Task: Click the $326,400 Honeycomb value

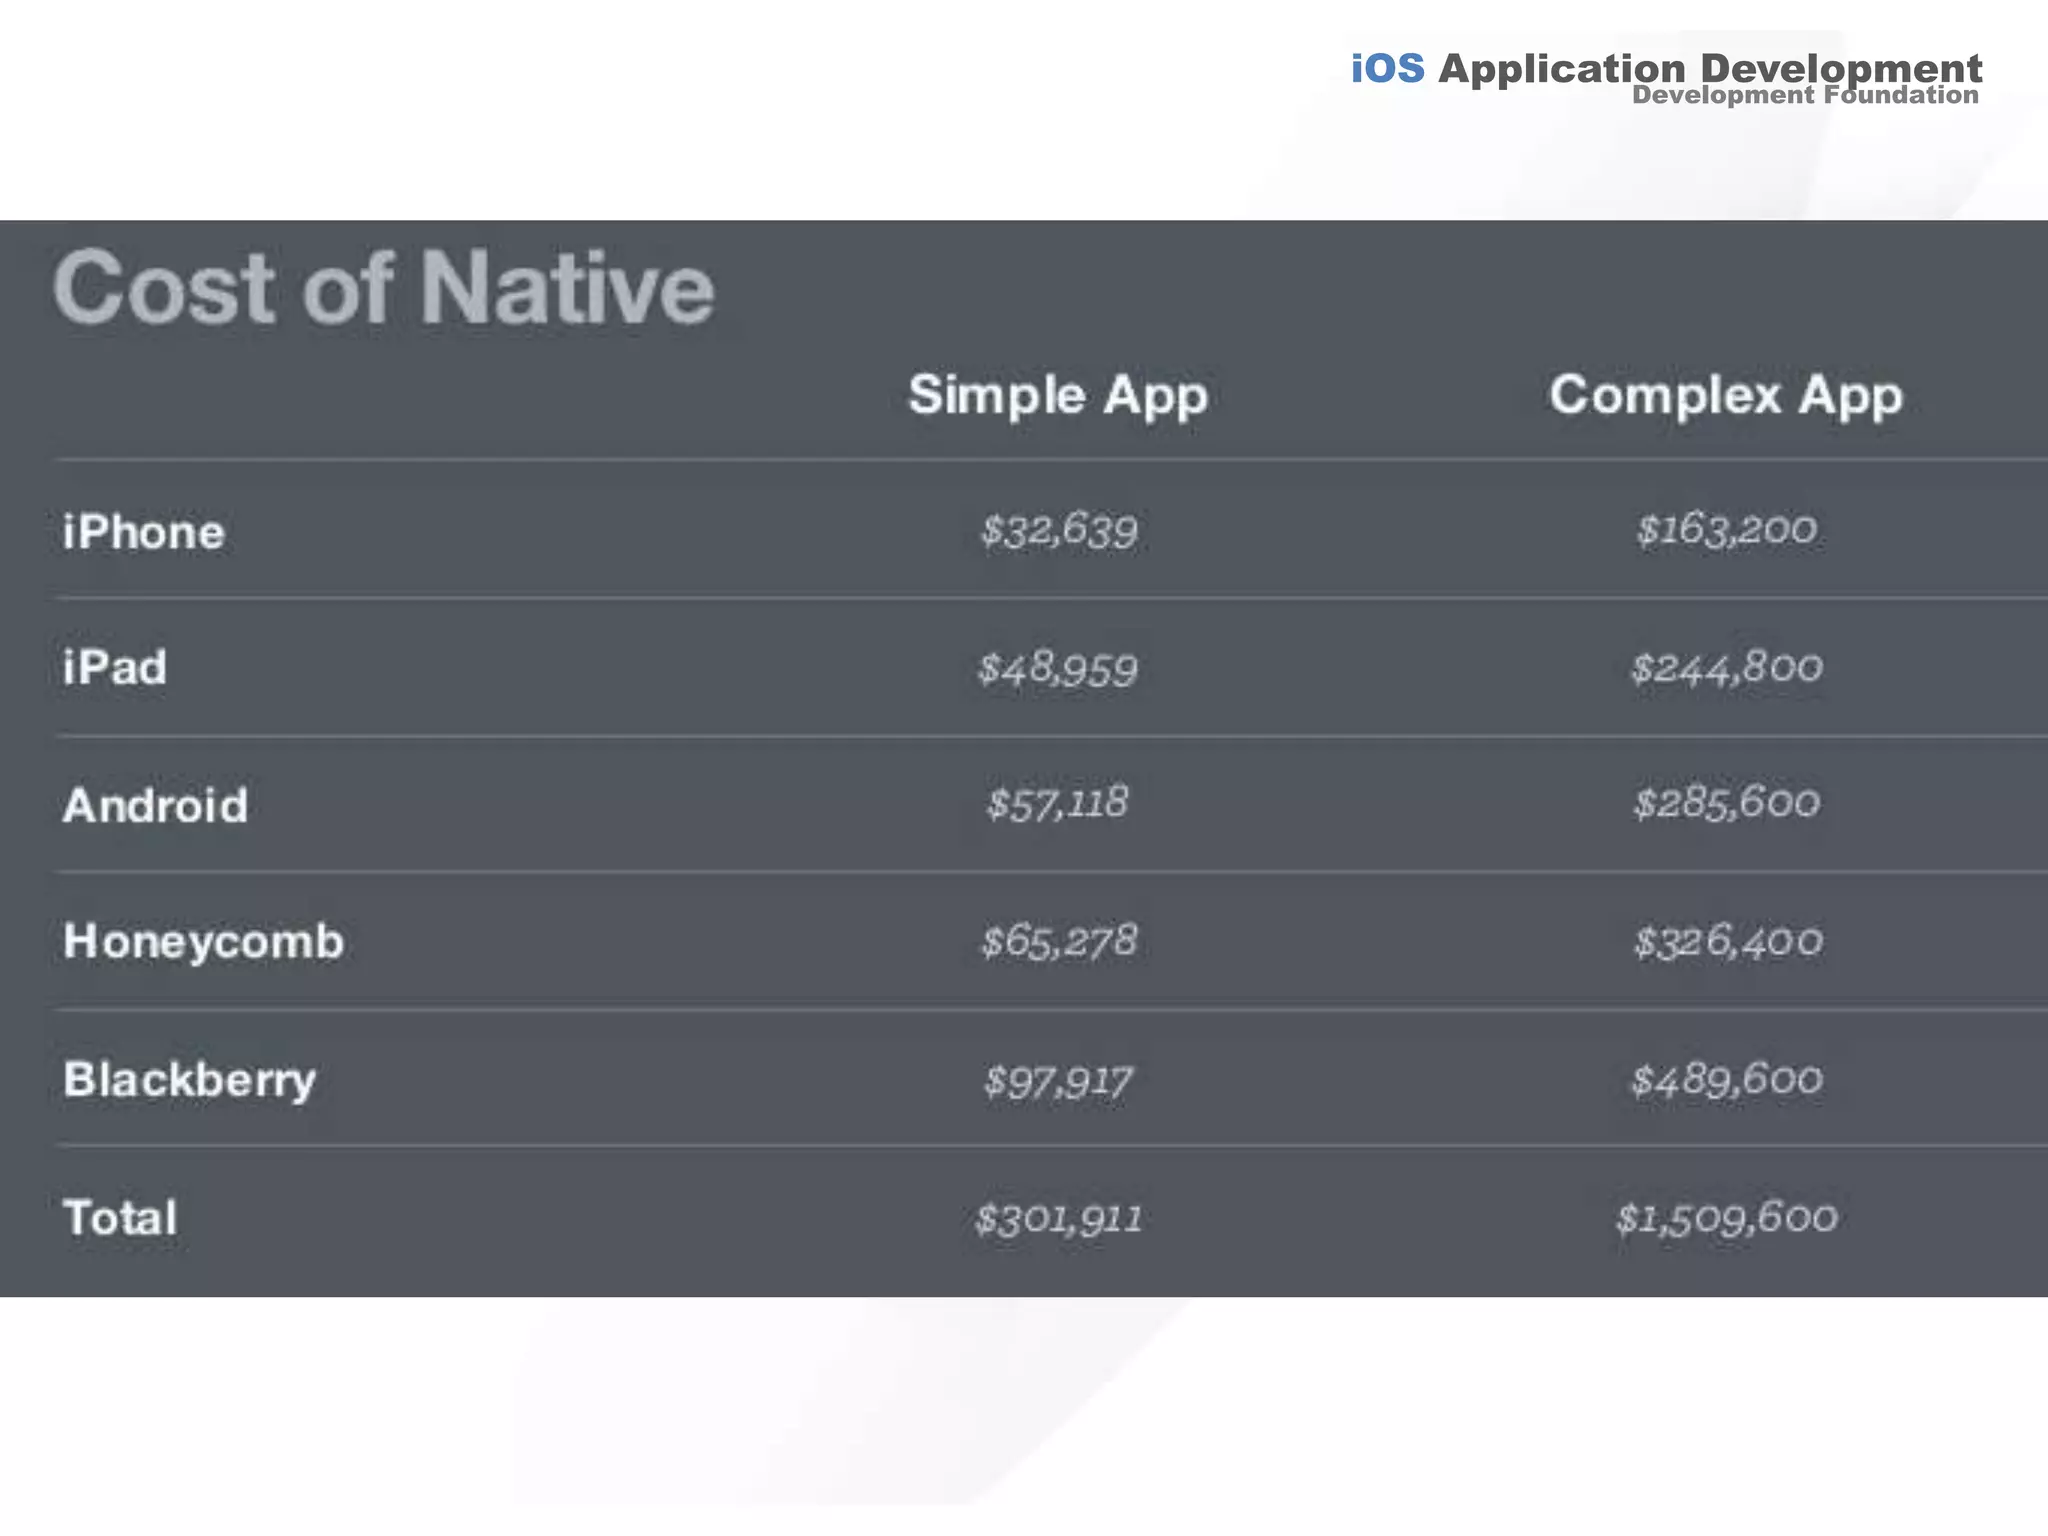Action: 1728,941
